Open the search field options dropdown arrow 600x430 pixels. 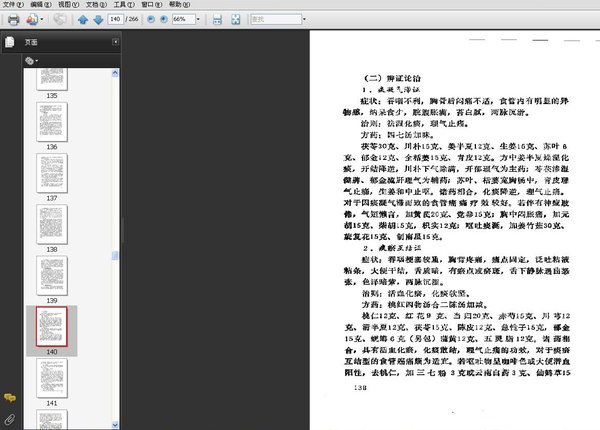(305, 19)
